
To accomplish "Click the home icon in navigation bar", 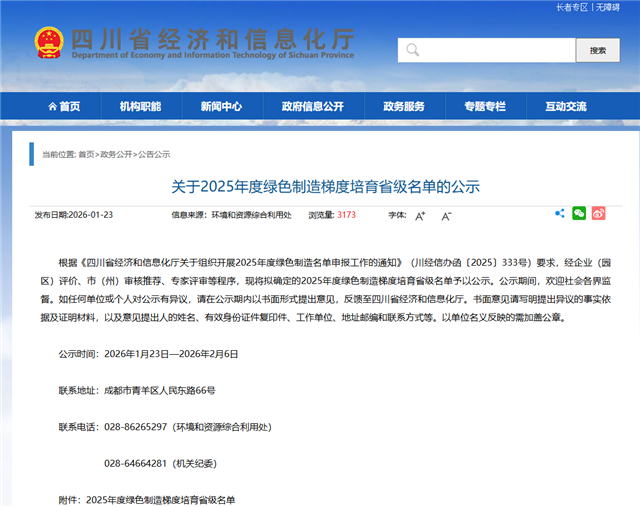I will (51, 107).
